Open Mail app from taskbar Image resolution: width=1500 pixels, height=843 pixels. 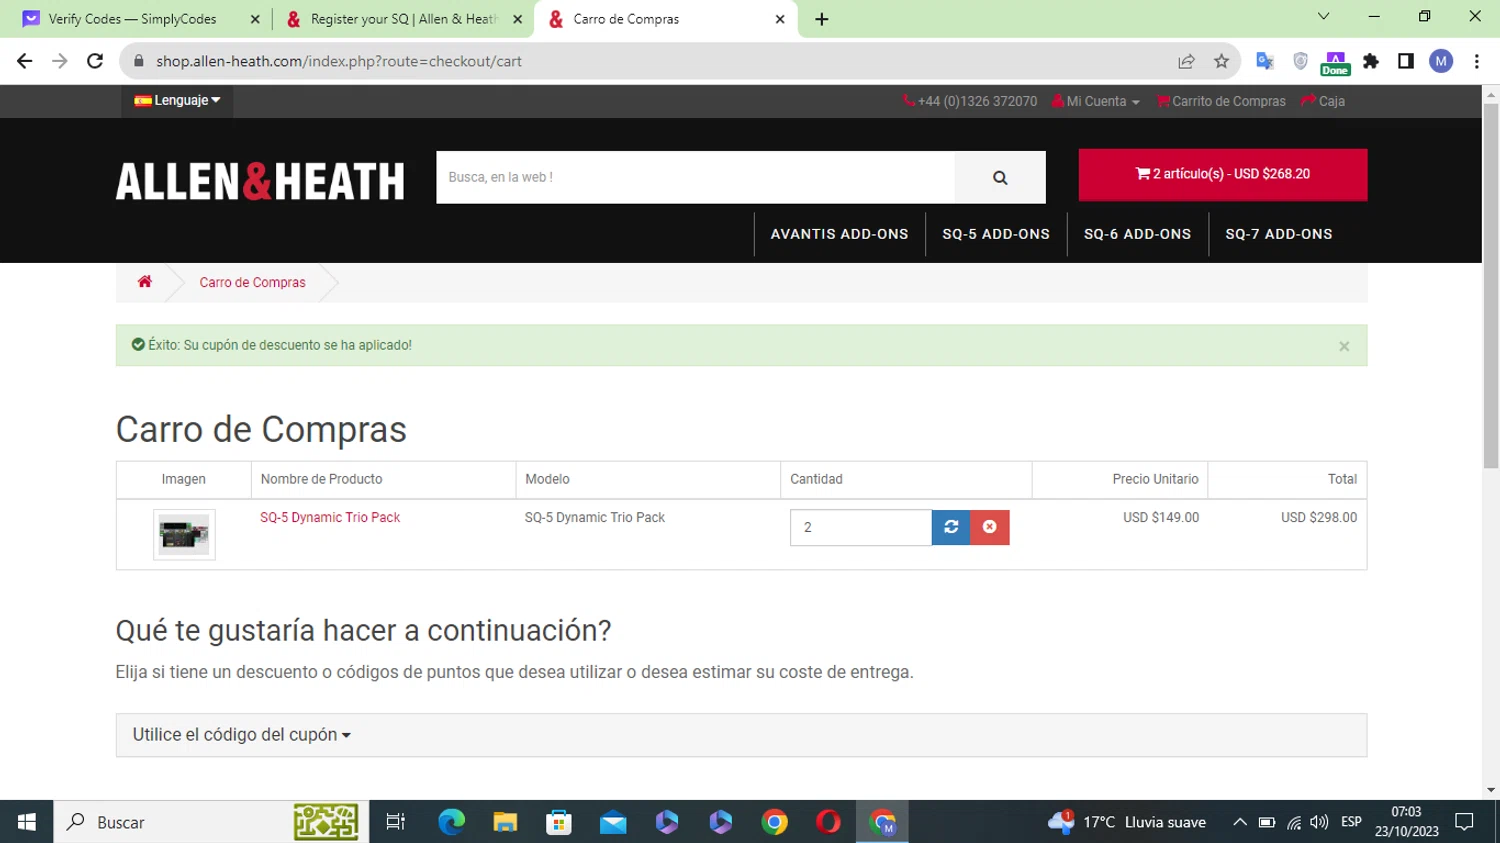[x=613, y=822]
